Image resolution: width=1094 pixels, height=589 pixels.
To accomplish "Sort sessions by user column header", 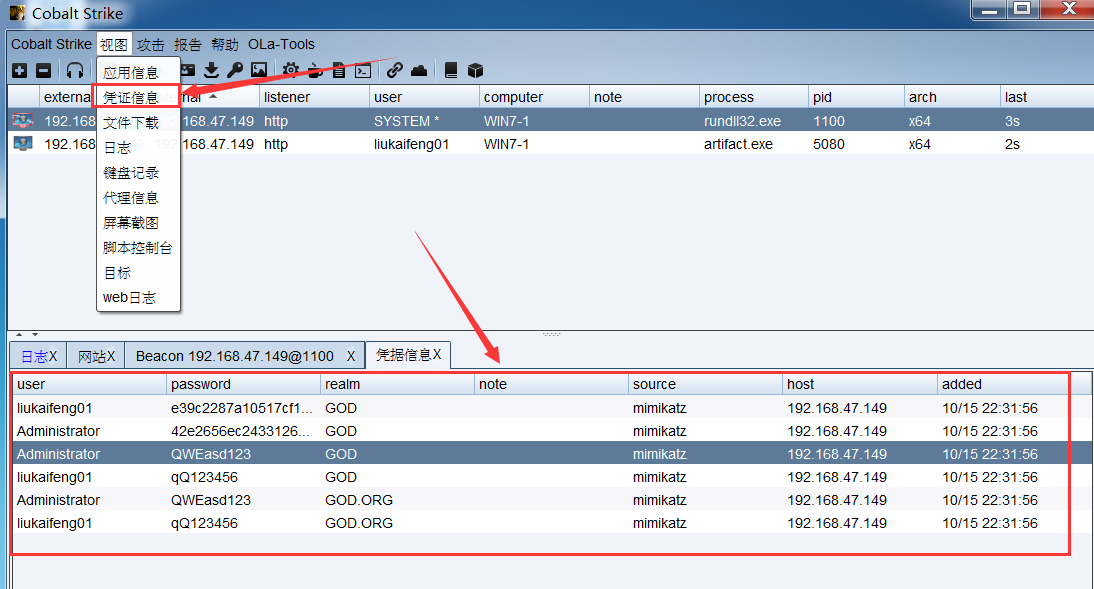I will 424,97.
